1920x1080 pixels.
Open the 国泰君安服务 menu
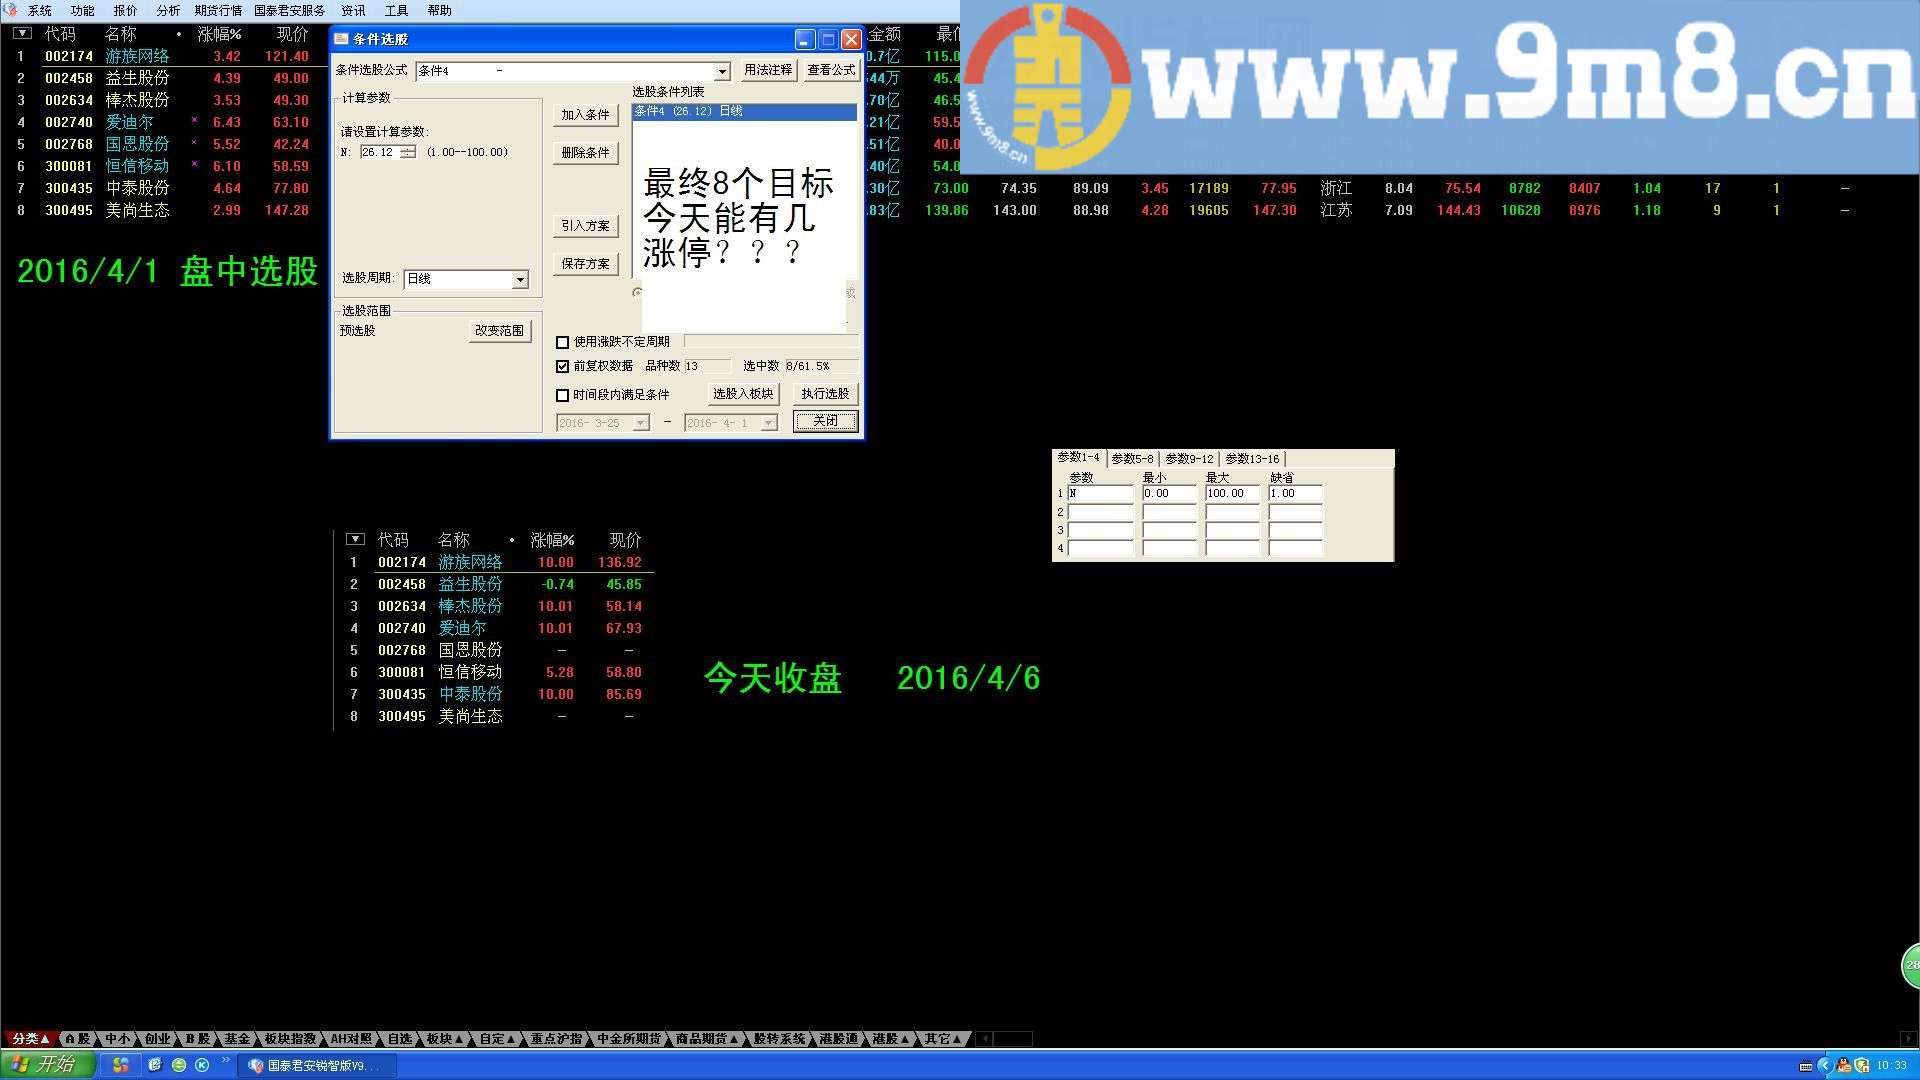(x=290, y=11)
